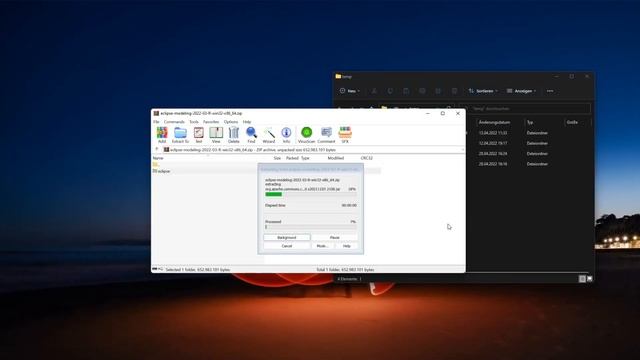Click the SFX archive icon
This screenshot has height=360, width=640.
coord(345,135)
